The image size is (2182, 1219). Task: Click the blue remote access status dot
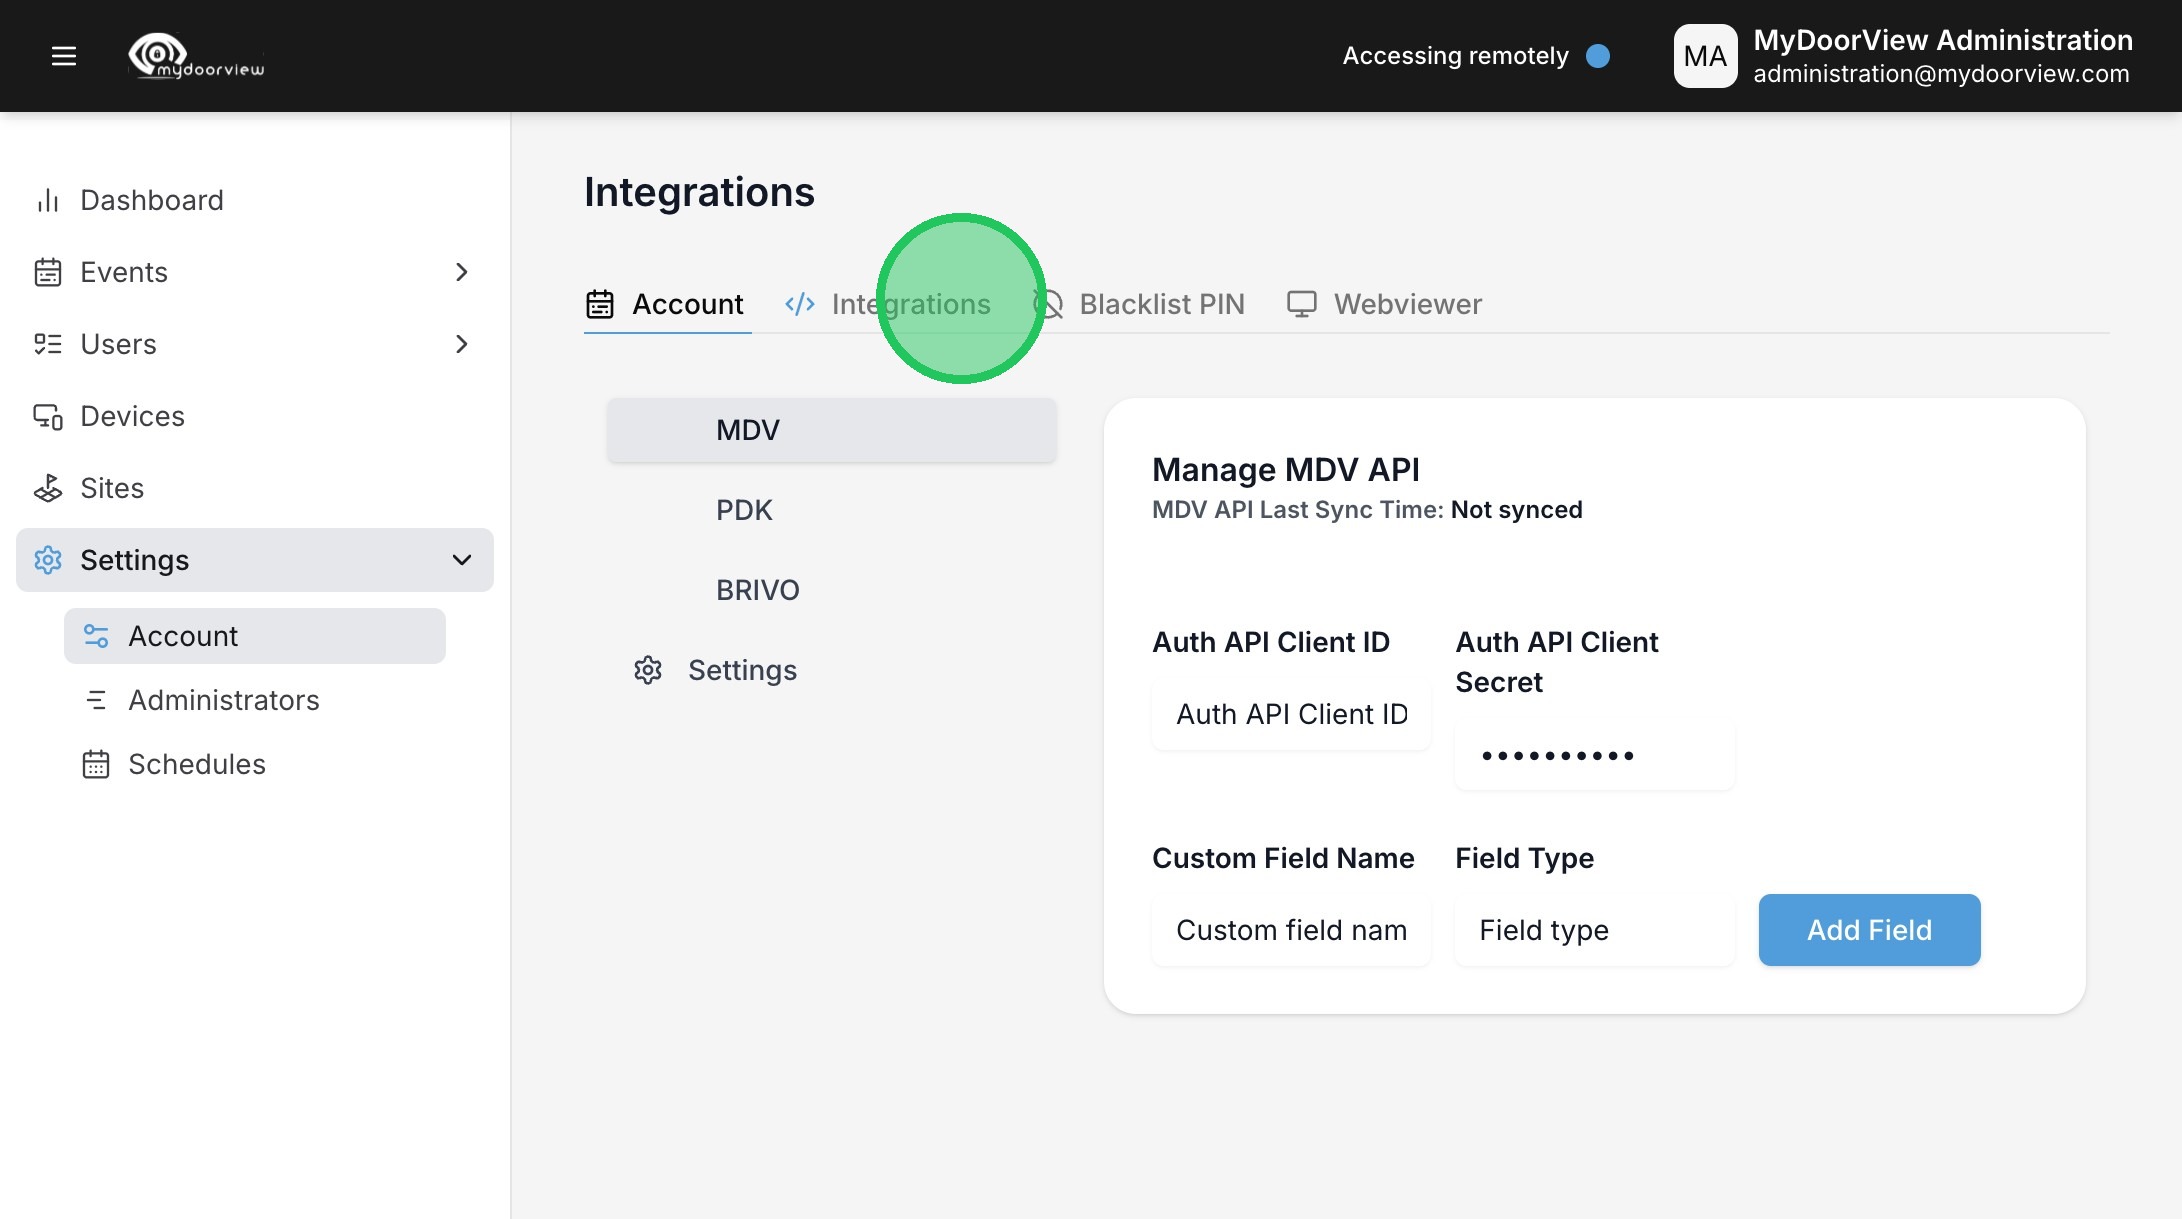pyautogui.click(x=1598, y=56)
